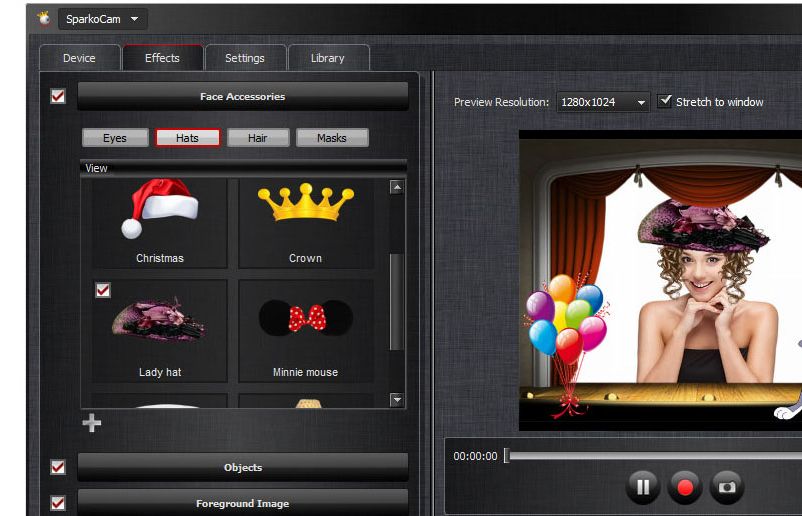Take a snapshot with the camera button

point(727,487)
